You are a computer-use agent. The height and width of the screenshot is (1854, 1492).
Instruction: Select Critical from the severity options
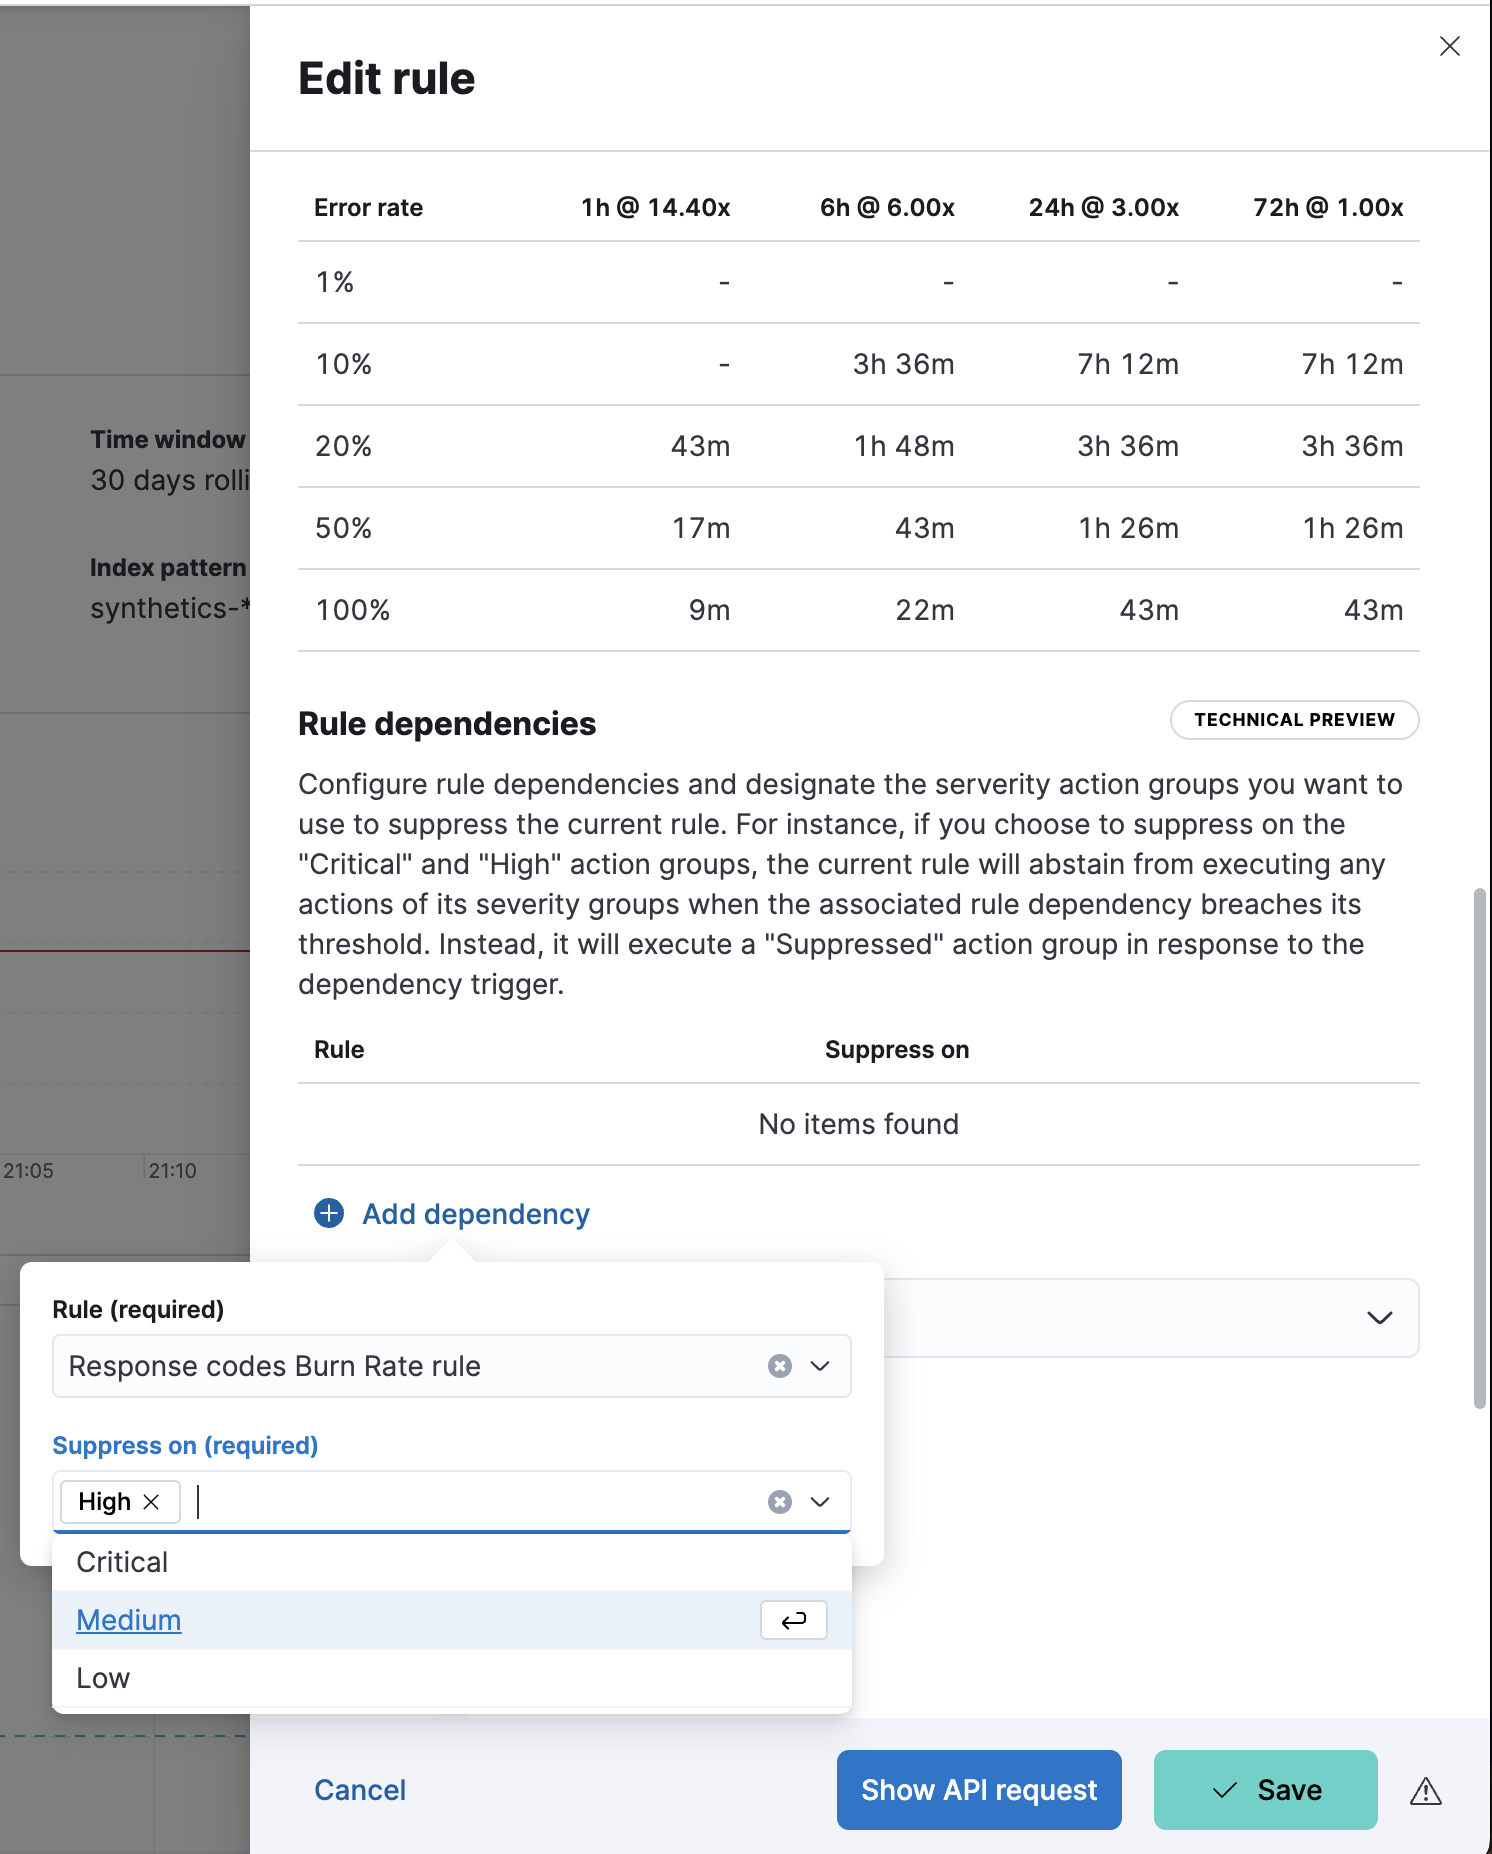(122, 1562)
